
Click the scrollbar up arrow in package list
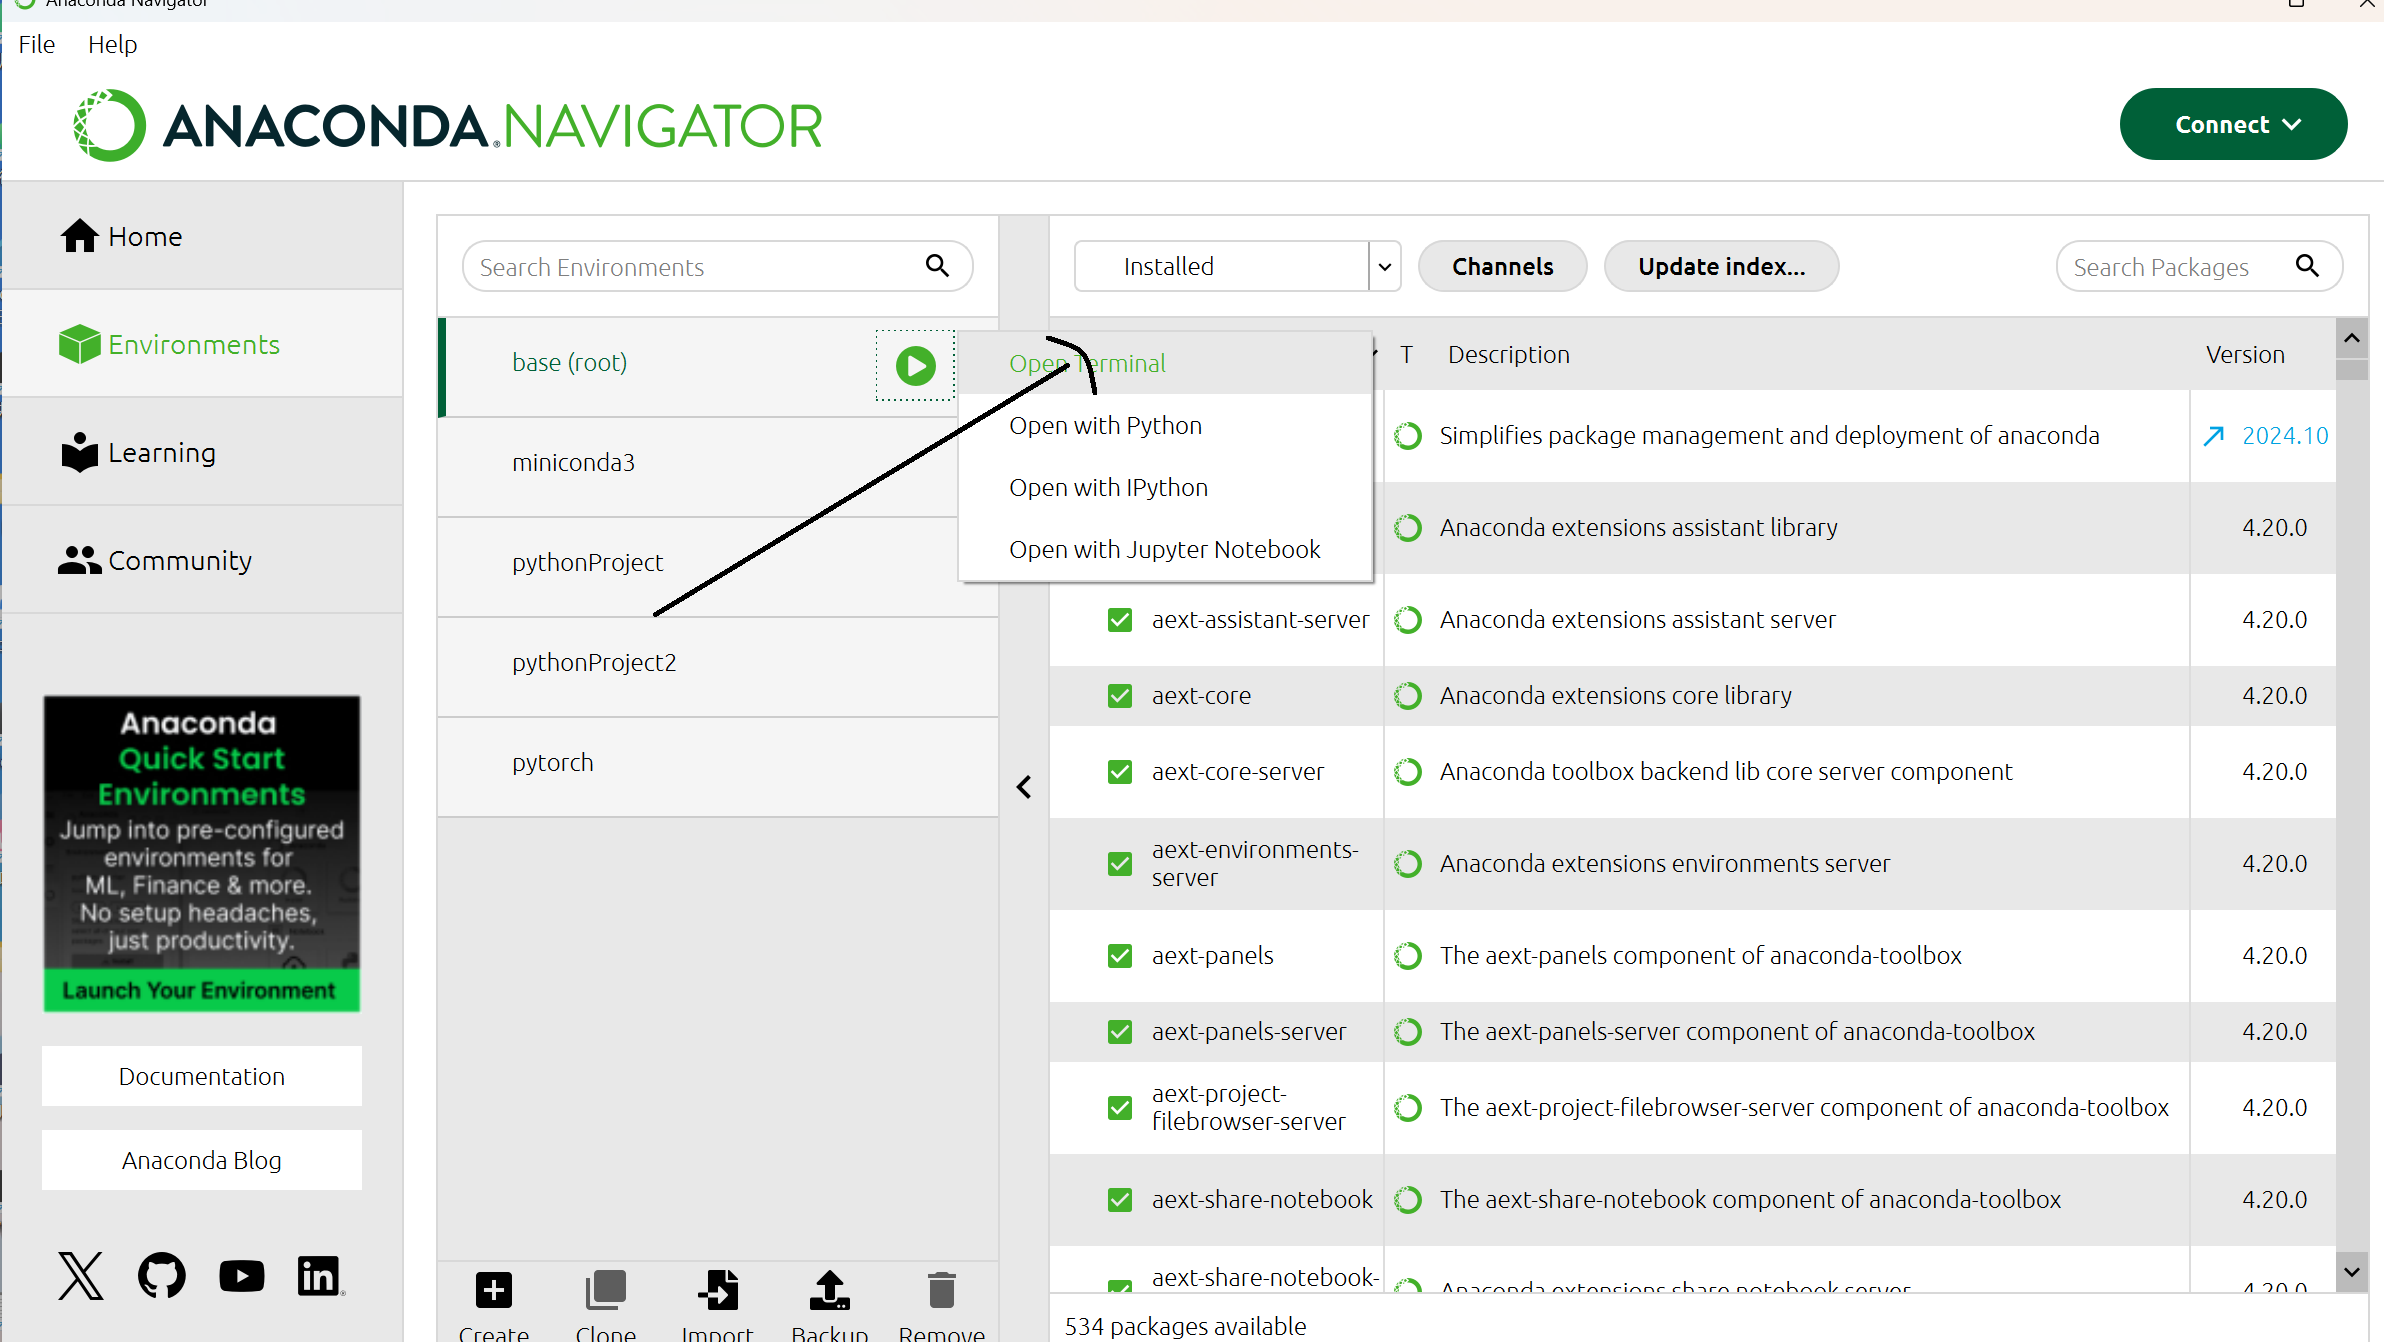click(x=2352, y=339)
